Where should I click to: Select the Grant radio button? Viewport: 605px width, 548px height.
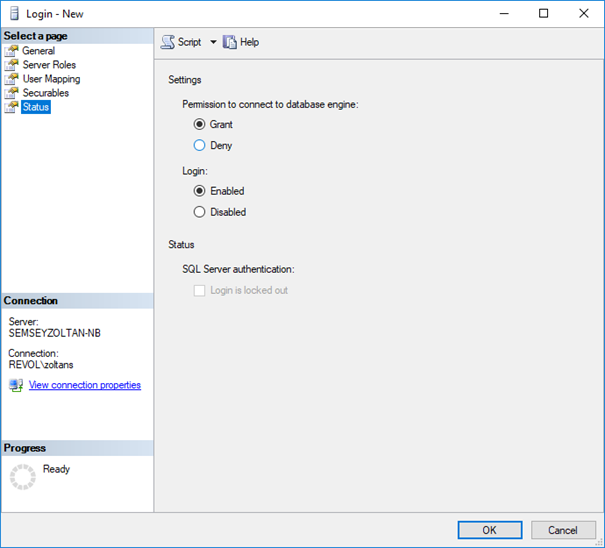click(x=200, y=125)
